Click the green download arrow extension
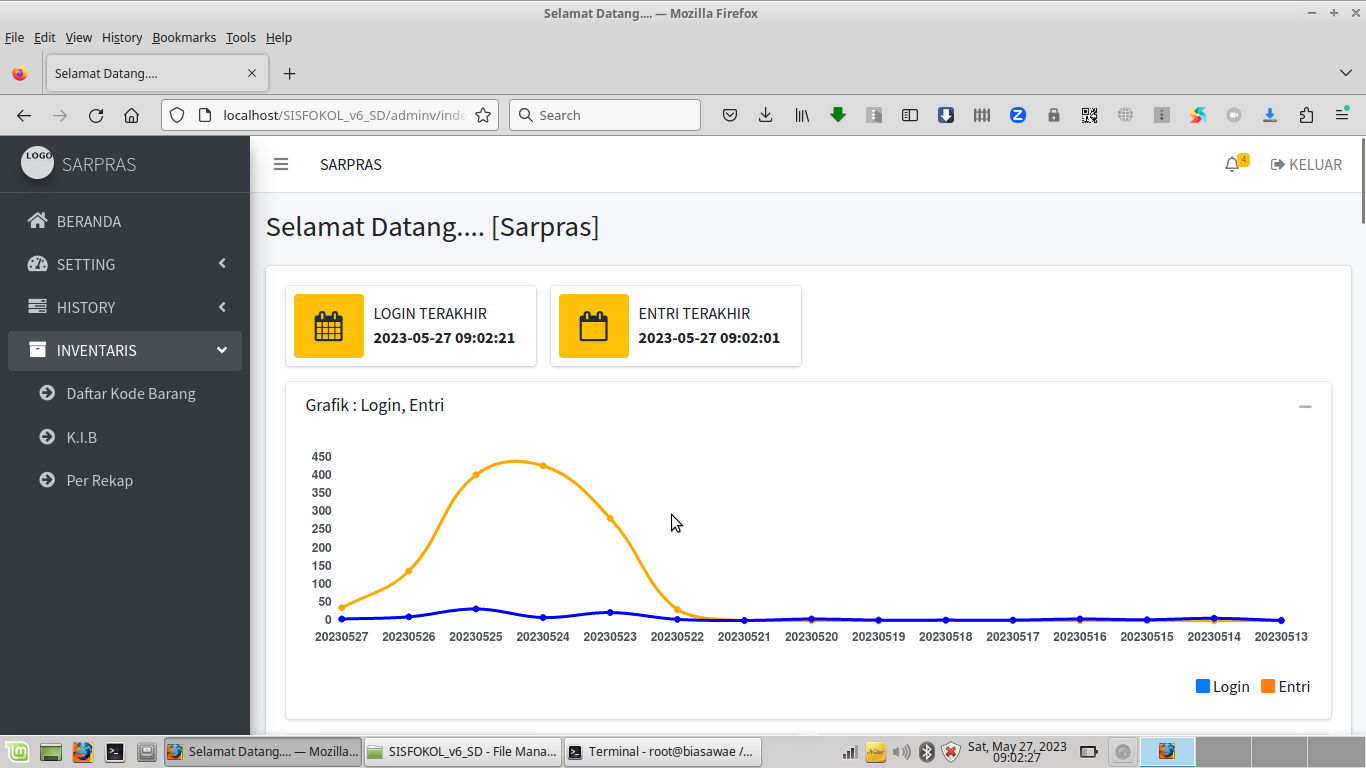The height and width of the screenshot is (768, 1366). point(838,115)
